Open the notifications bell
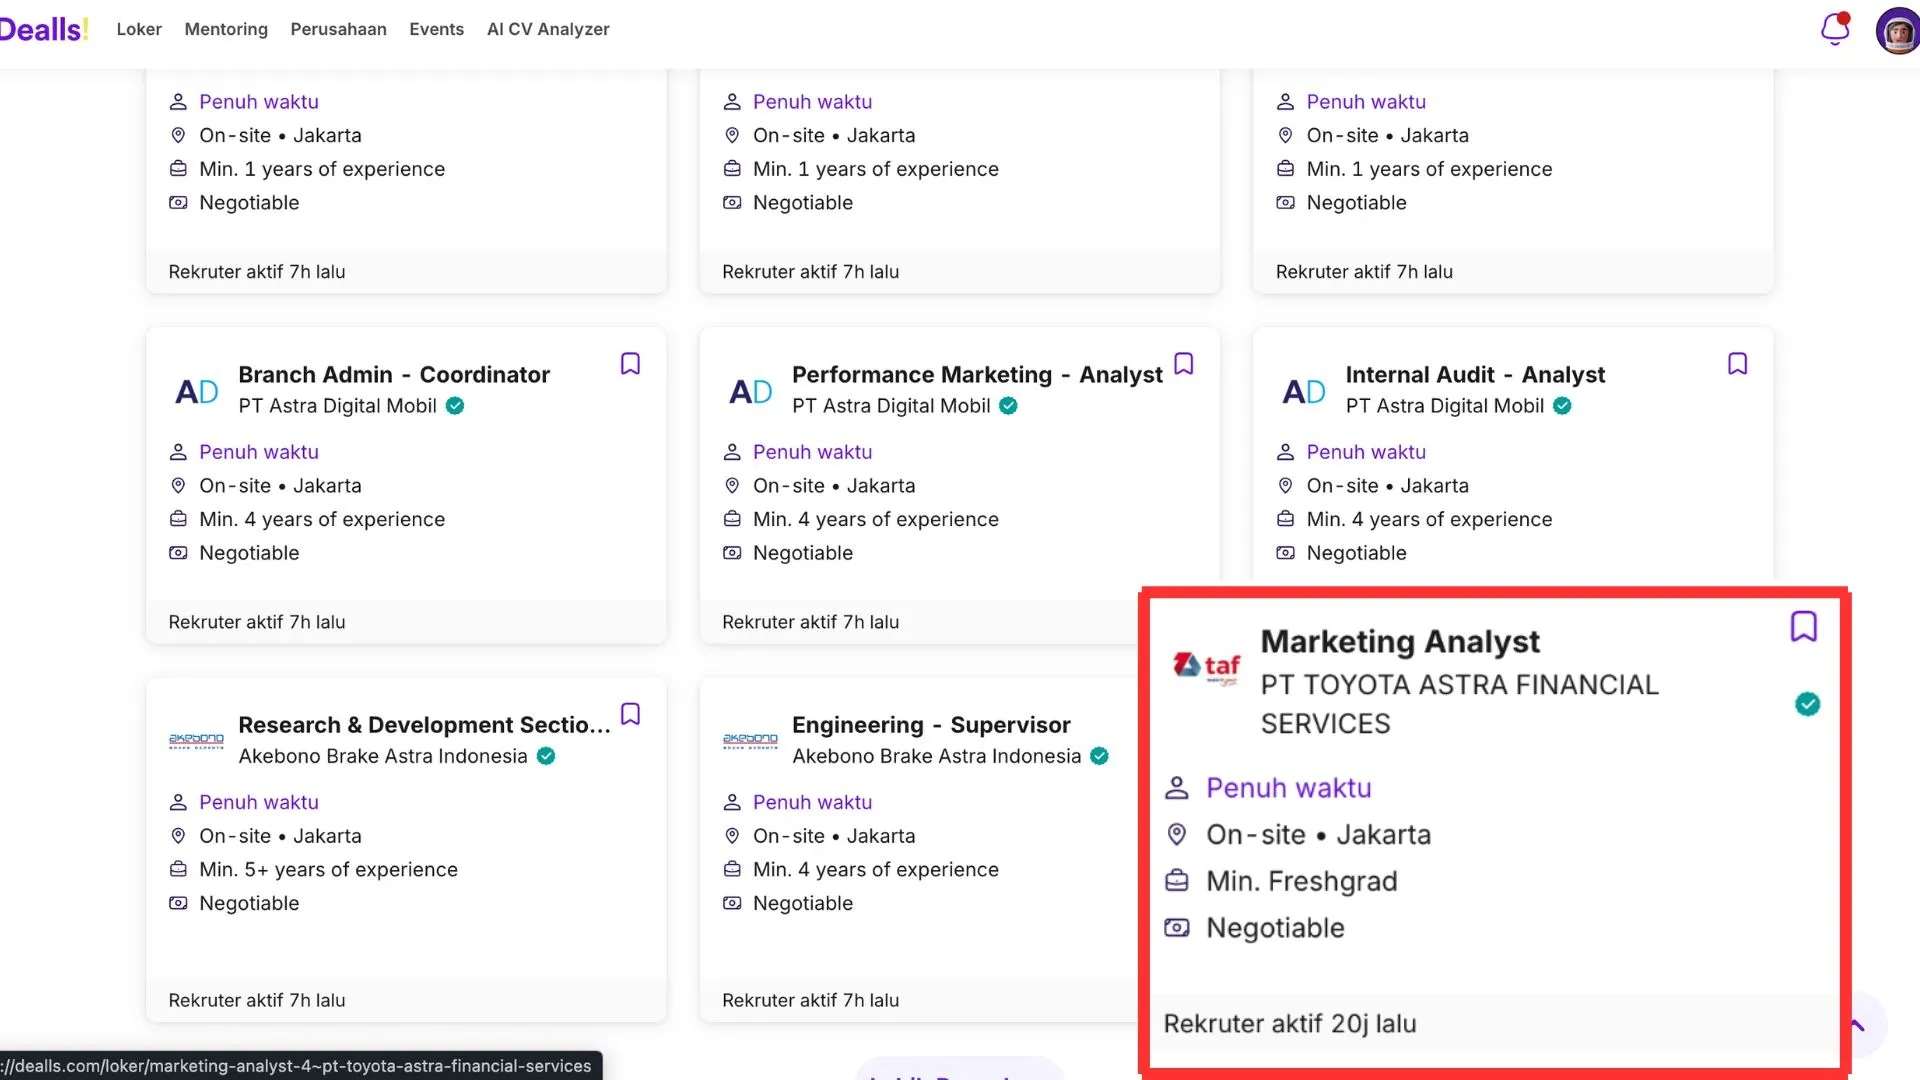Viewport: 1920px width, 1080px height. [x=1835, y=29]
